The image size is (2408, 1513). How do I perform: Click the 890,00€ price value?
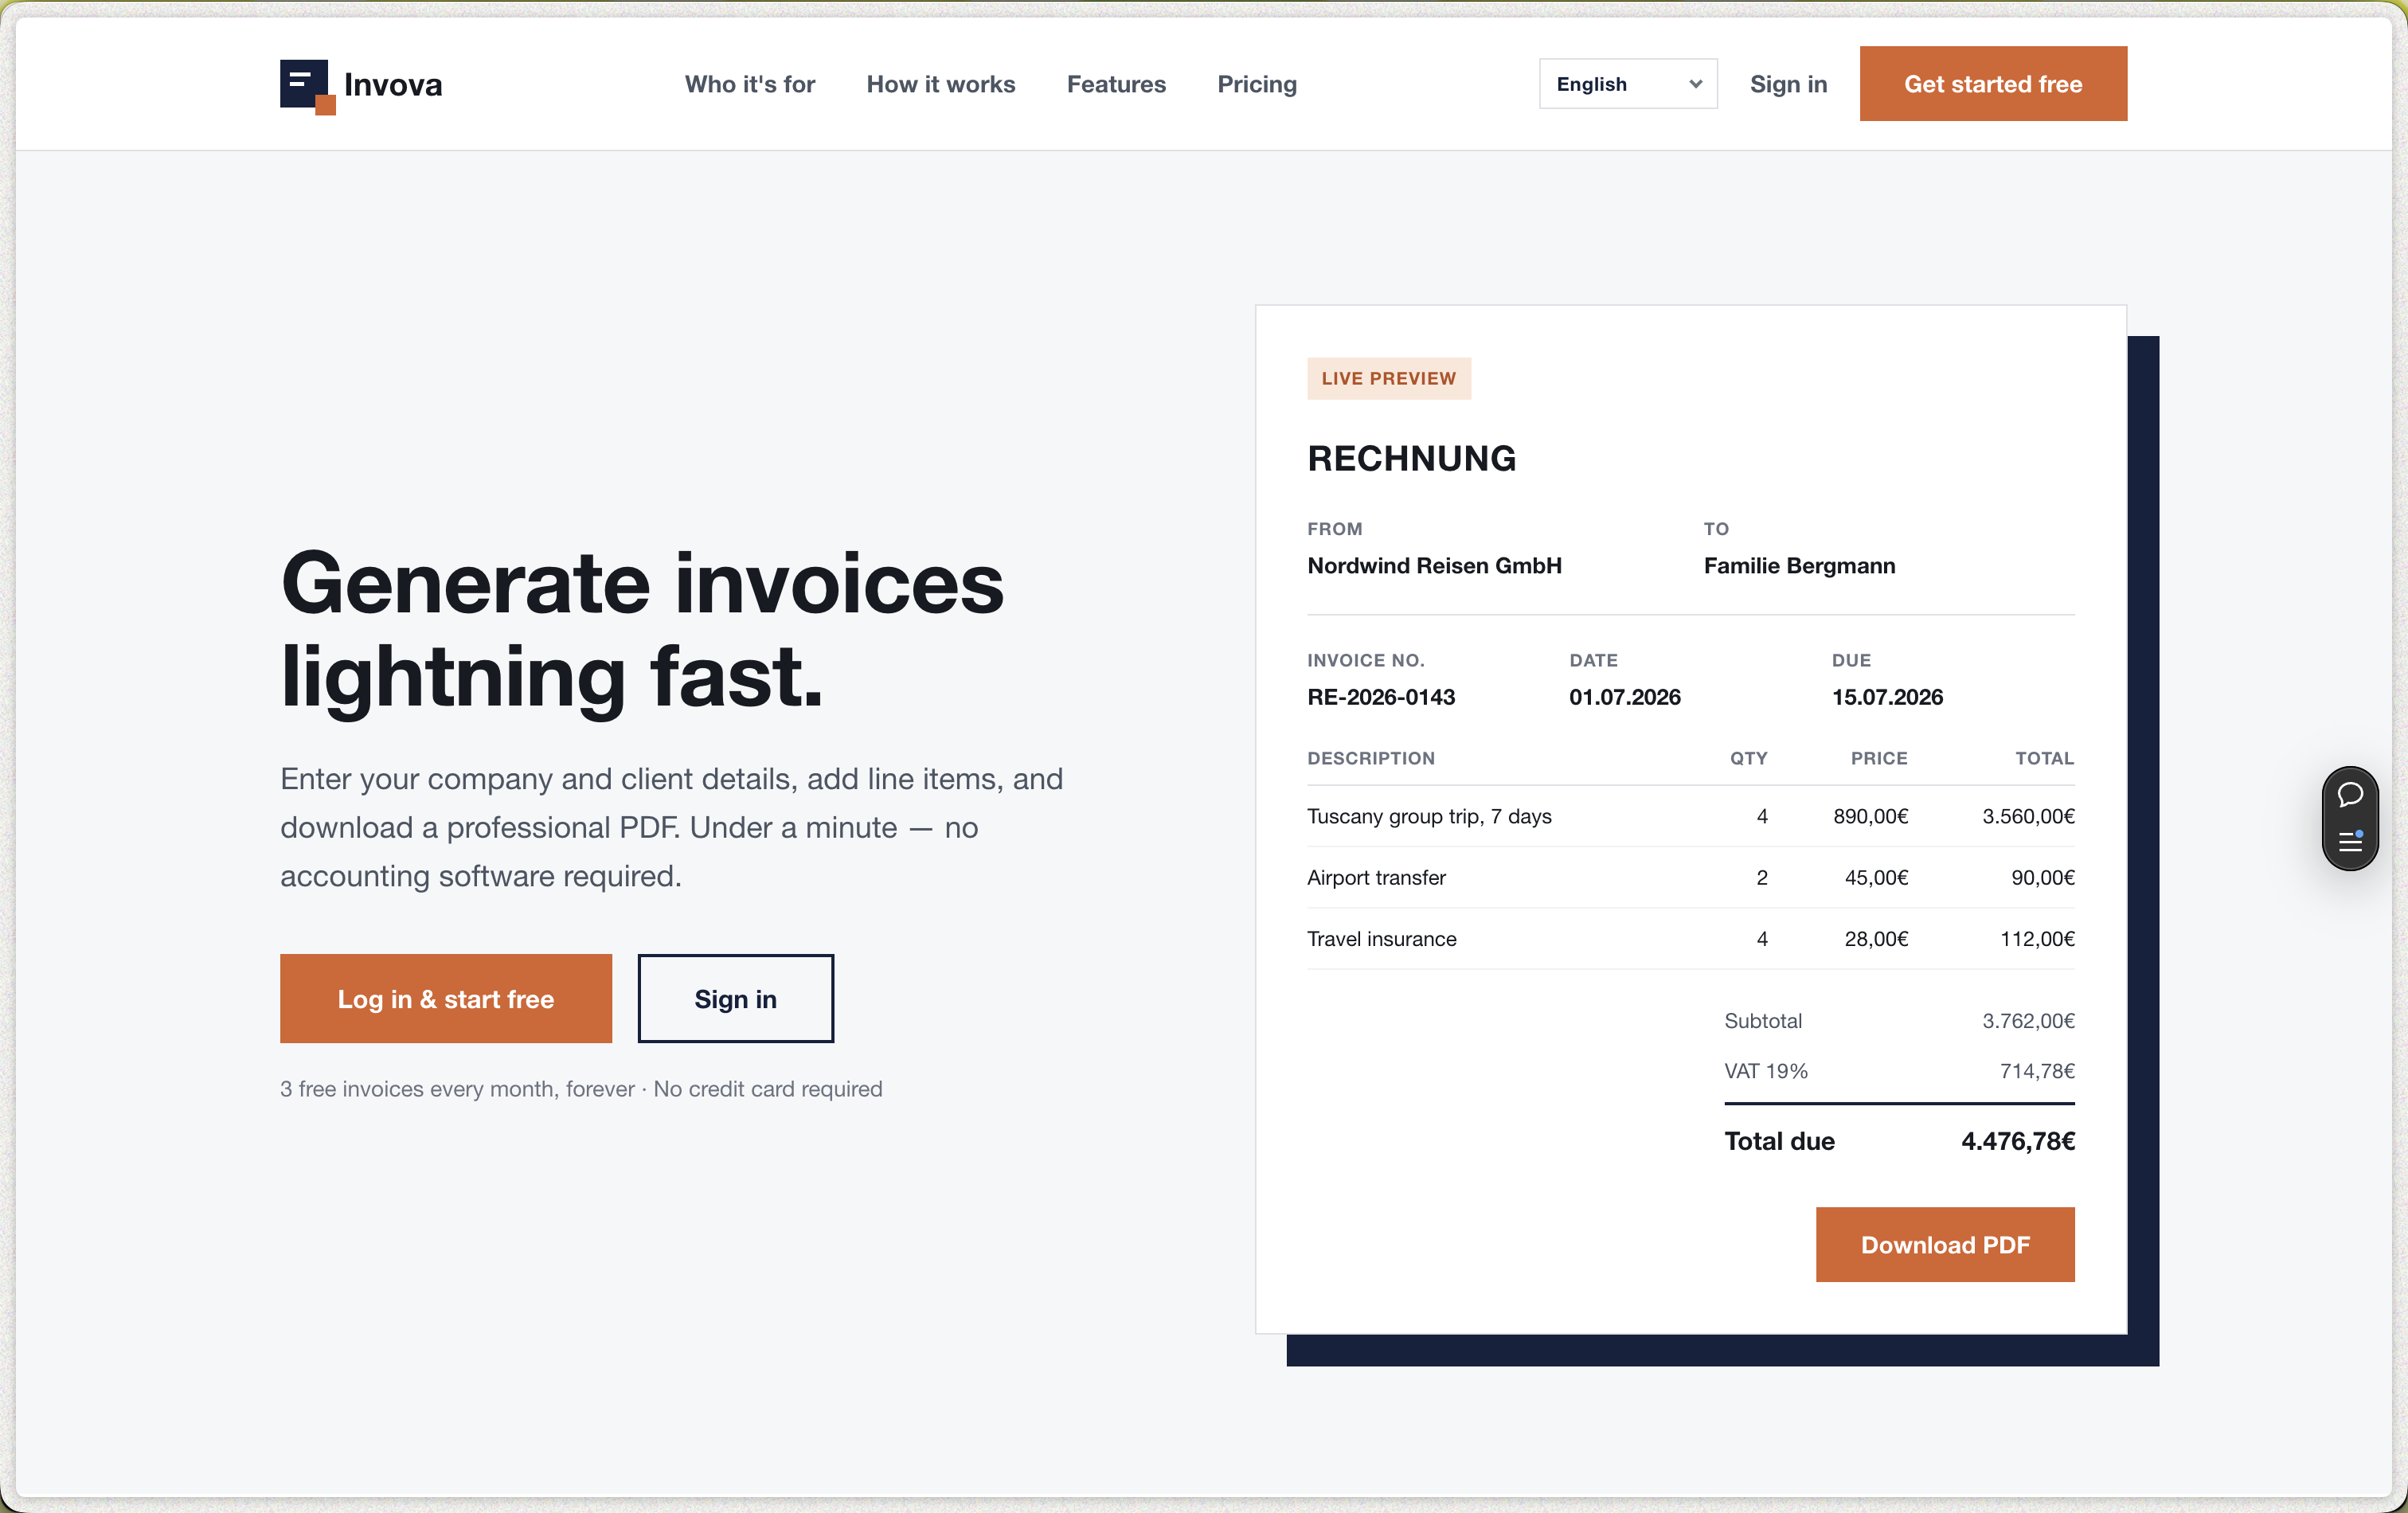click(x=1870, y=816)
